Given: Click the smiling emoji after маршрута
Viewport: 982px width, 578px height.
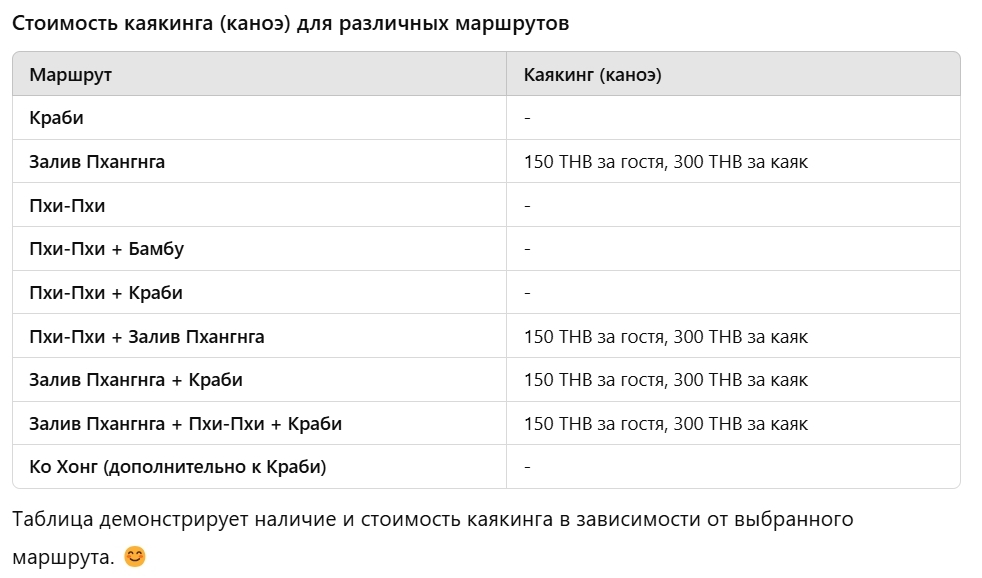Looking at the screenshot, I should [x=135, y=556].
